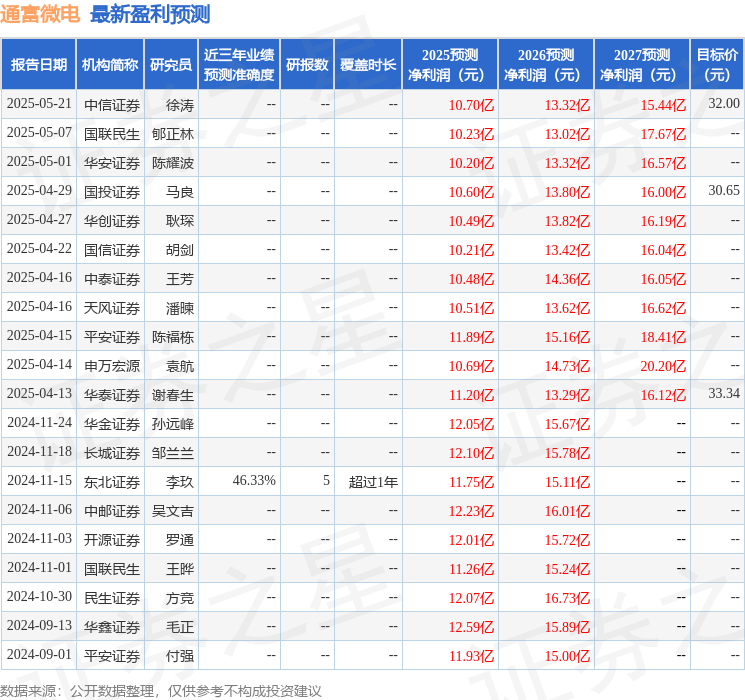The height and width of the screenshot is (700, 745).
Task: Click target price 32.00
Action: click(x=724, y=104)
